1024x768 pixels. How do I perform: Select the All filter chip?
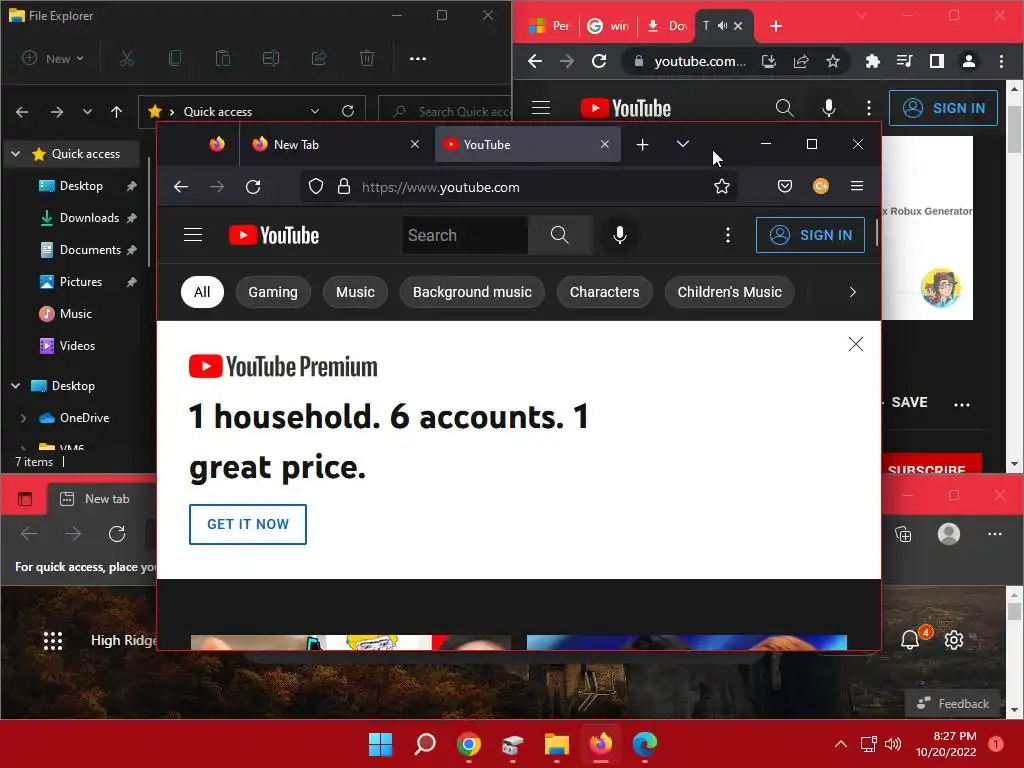coord(202,292)
